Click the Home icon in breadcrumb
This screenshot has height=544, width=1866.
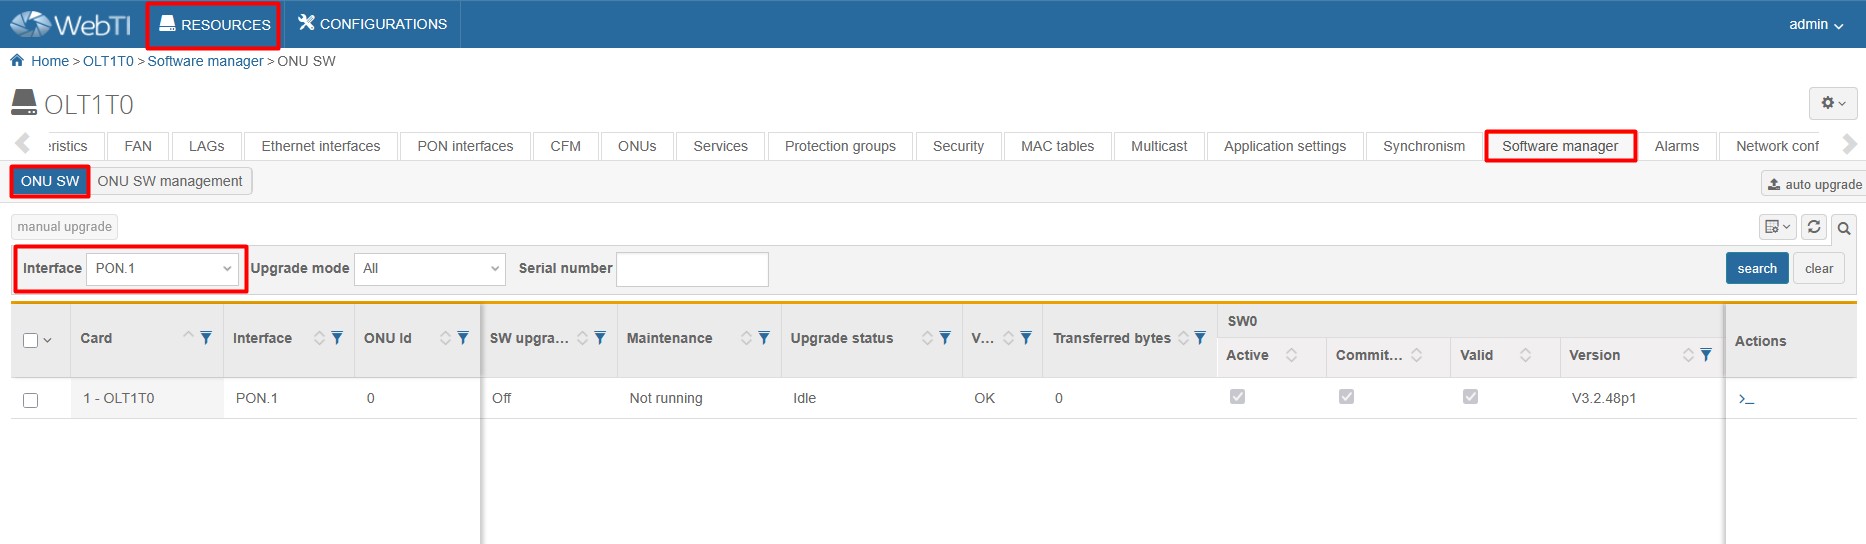point(17,61)
